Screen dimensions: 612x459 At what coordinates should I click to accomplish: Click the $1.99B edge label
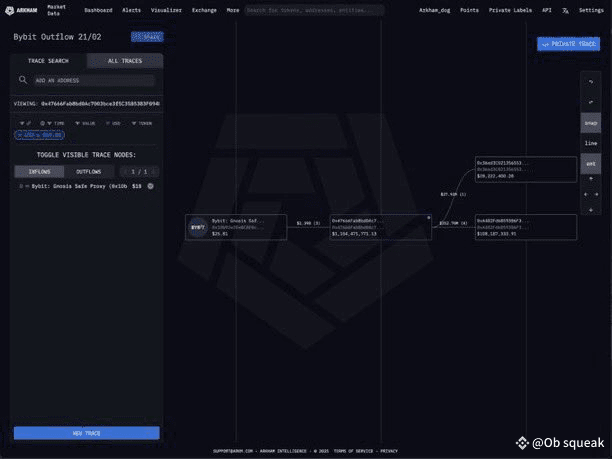click(x=308, y=223)
